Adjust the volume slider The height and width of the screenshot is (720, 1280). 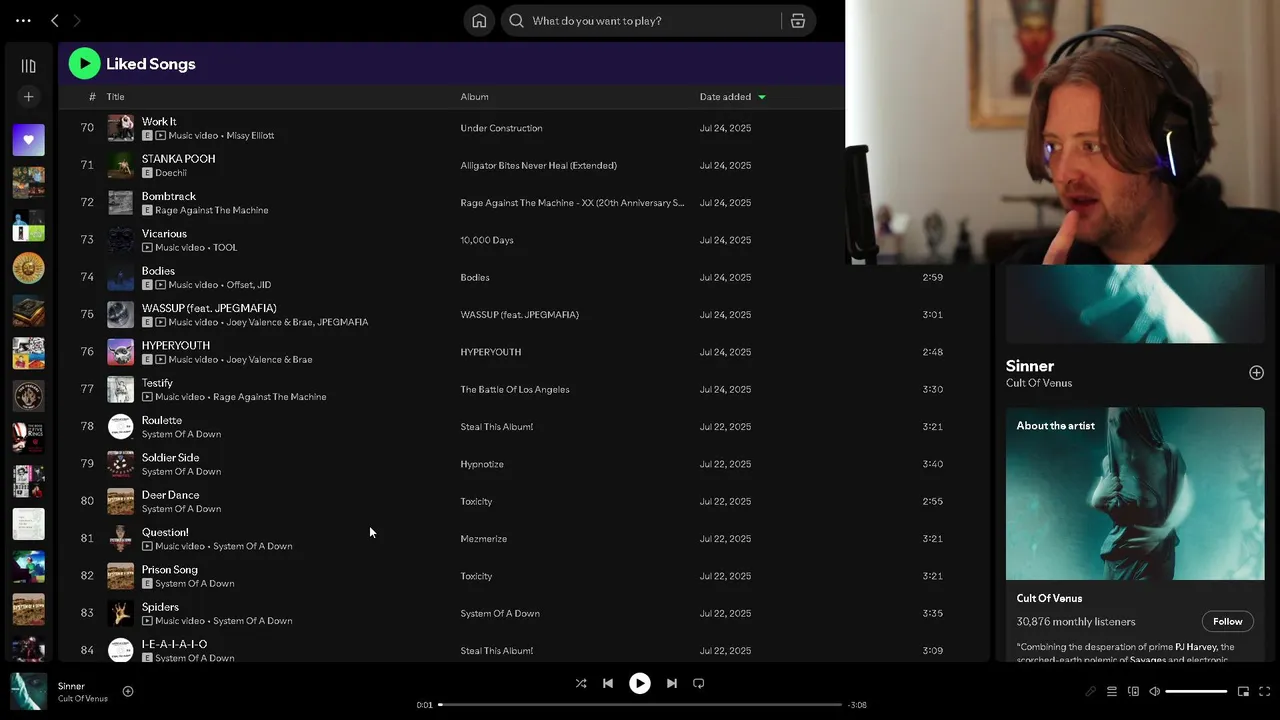coord(1196,691)
